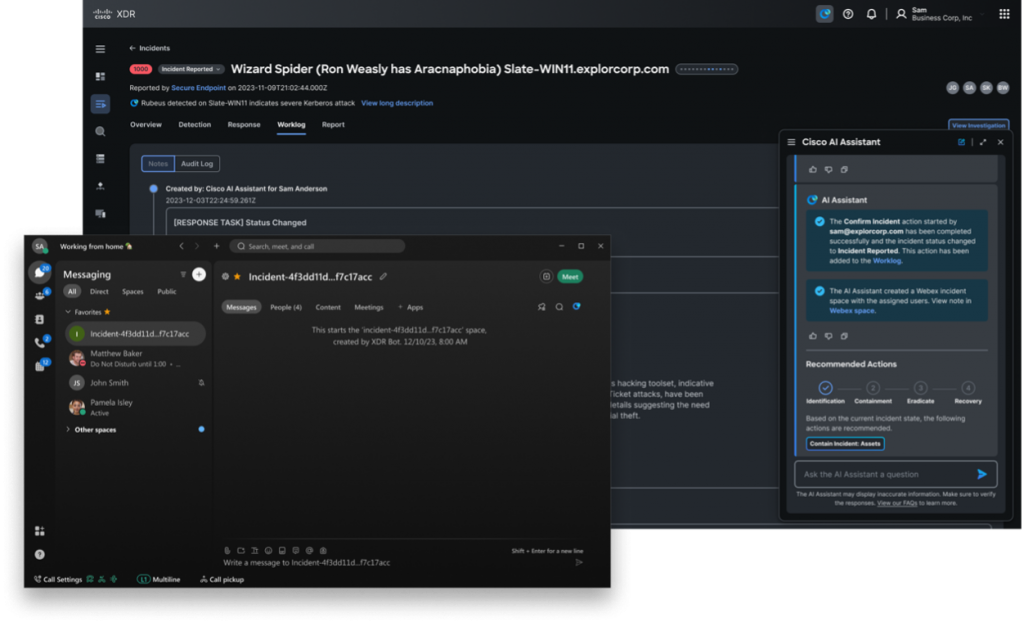Switch to the Response tab in incident
Viewport: 1024px width, 627px height.
(x=244, y=125)
